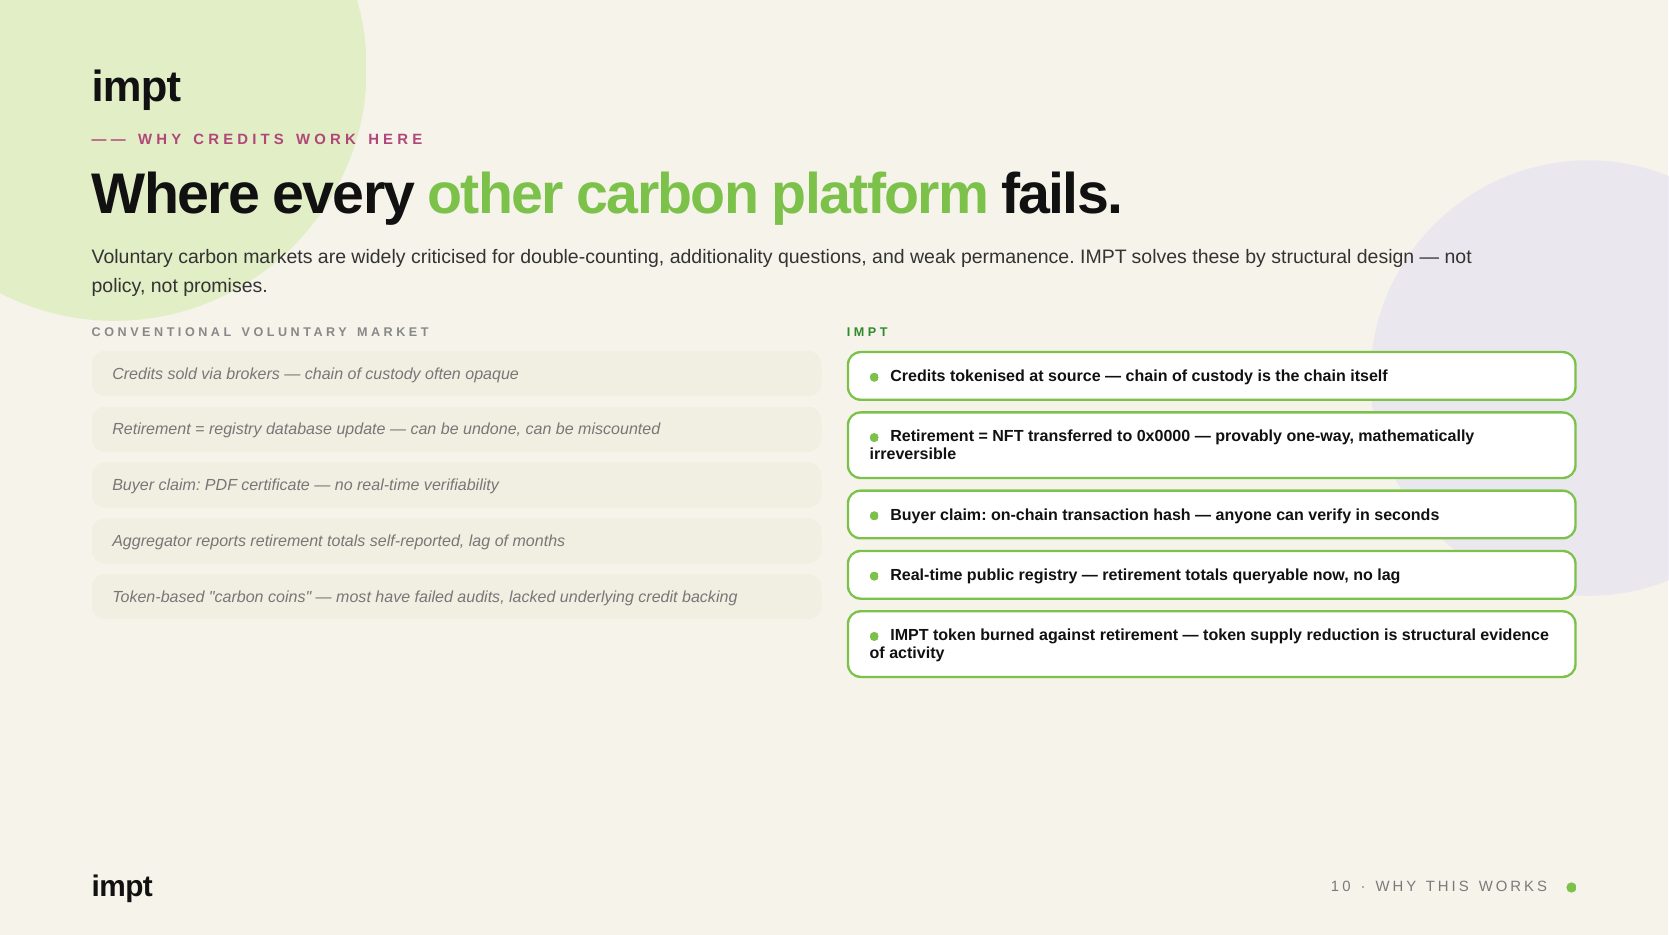Viewport: 1669px width, 935px height.
Task: Click the green IMPT column heading
Action: [868, 332]
